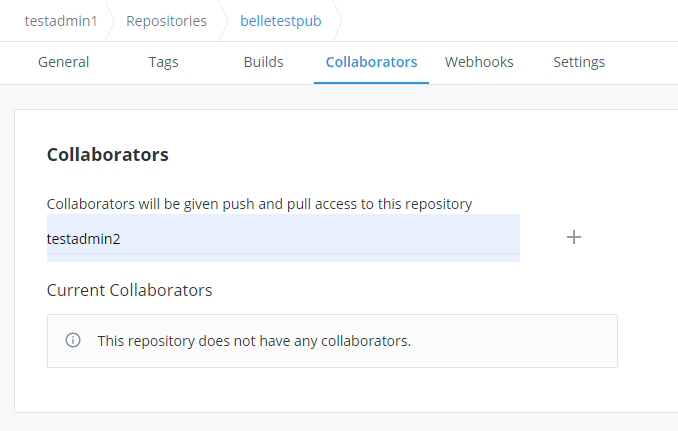Screen dimensions: 678x431
Task: Click the bold Collaborators section heading
Action: point(108,155)
